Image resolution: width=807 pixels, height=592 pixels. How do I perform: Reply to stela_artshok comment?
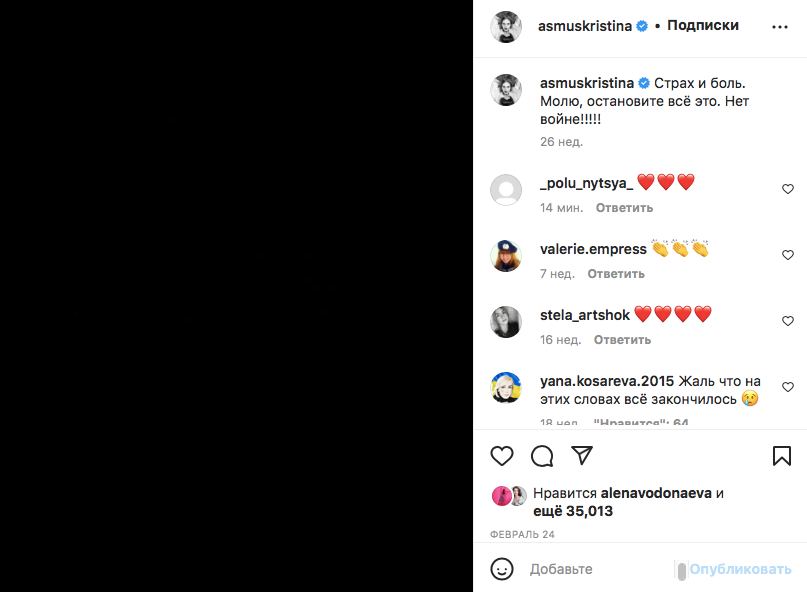(x=622, y=340)
